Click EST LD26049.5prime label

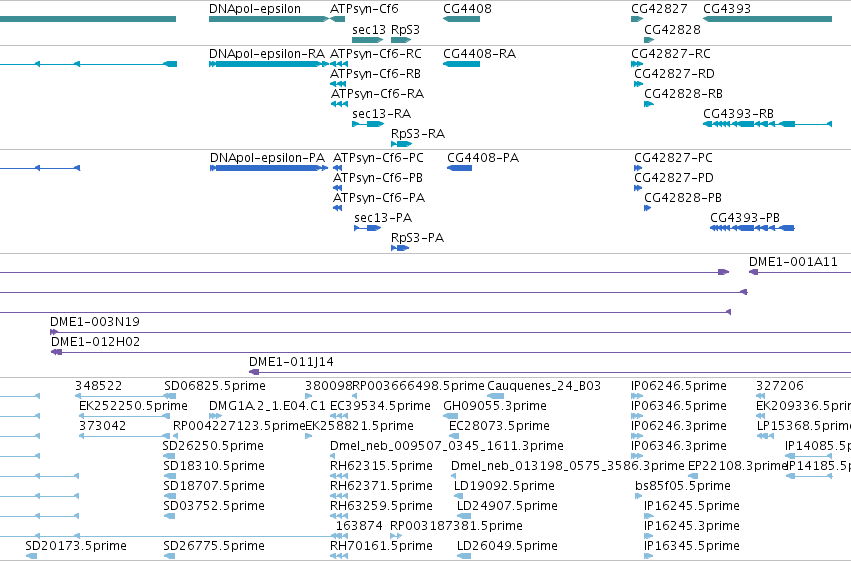click(507, 546)
